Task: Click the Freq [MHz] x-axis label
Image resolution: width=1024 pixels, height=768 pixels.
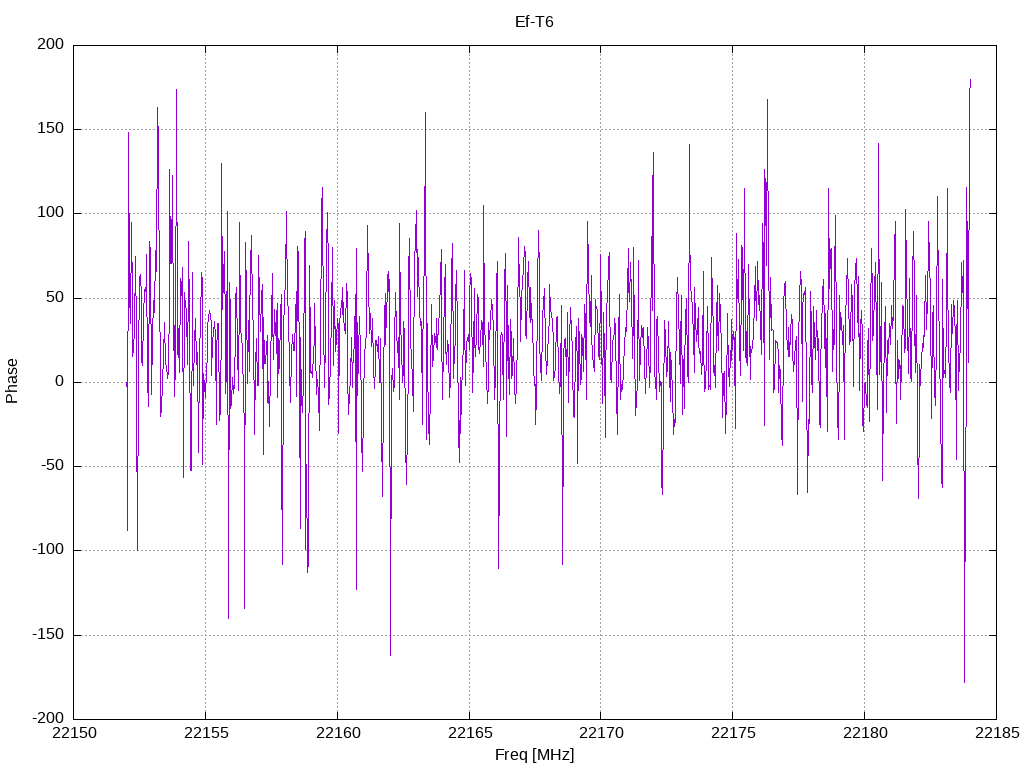Action: 534,755
